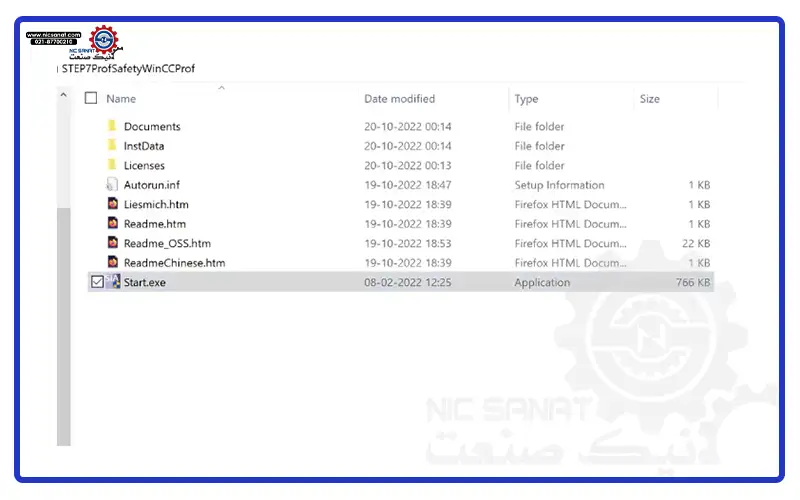Select the Licenses folder icon

pyautogui.click(x=112, y=165)
